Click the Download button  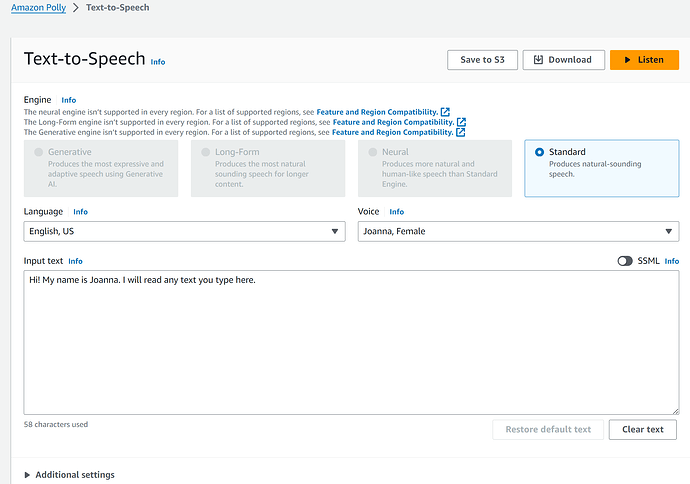[563, 60]
